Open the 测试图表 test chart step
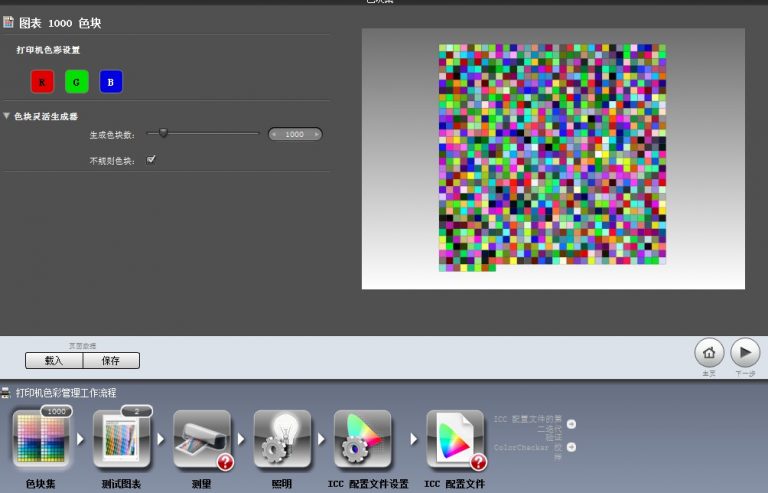 tap(121, 441)
